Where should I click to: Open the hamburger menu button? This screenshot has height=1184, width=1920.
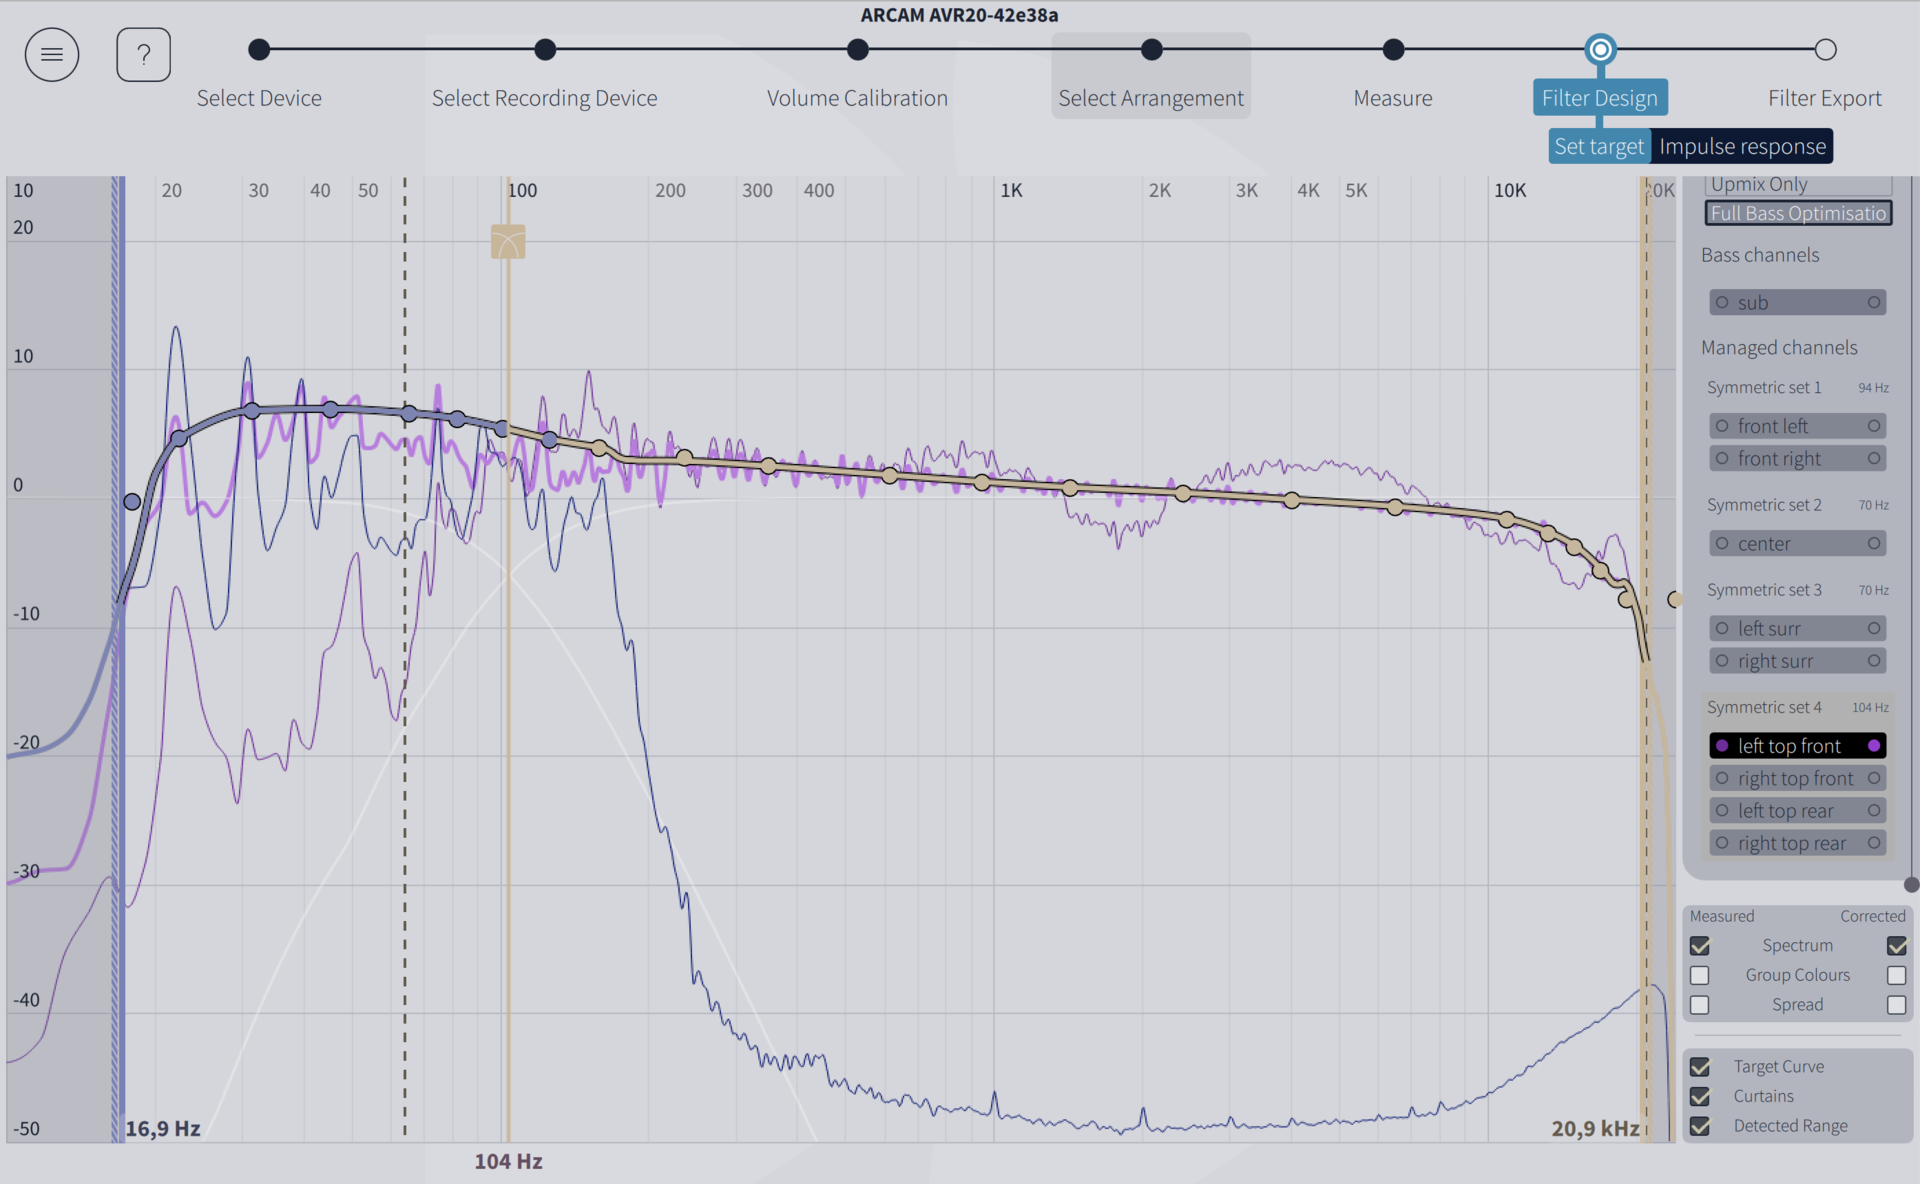tap(52, 55)
